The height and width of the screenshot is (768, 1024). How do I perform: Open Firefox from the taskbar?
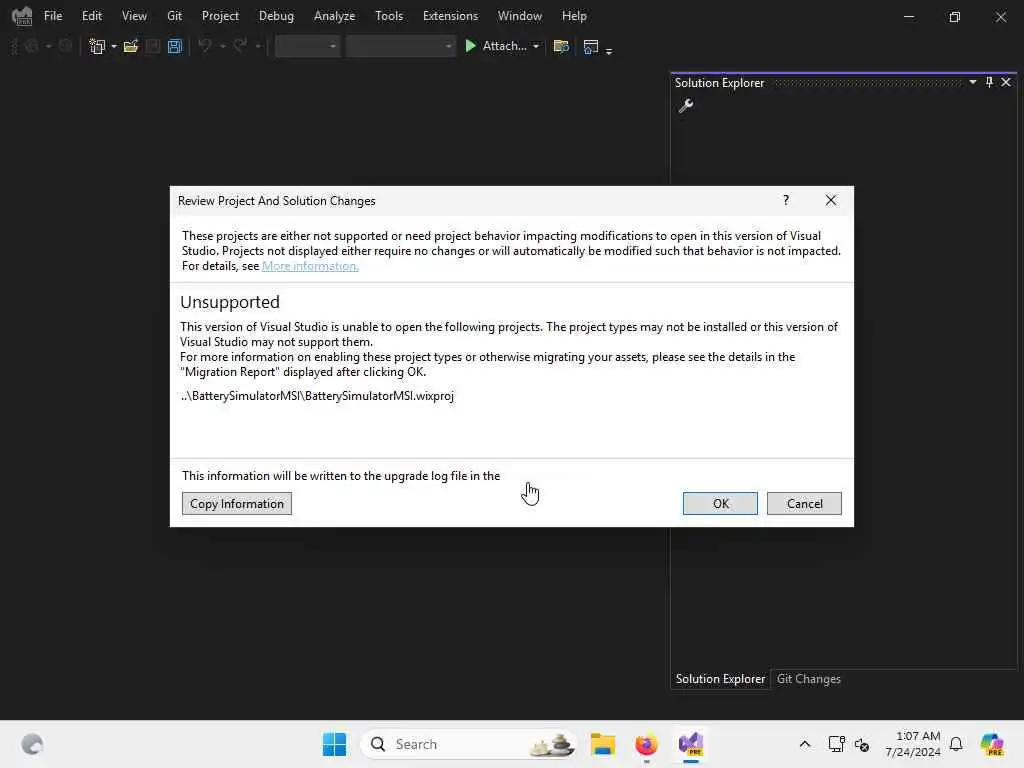[646, 744]
